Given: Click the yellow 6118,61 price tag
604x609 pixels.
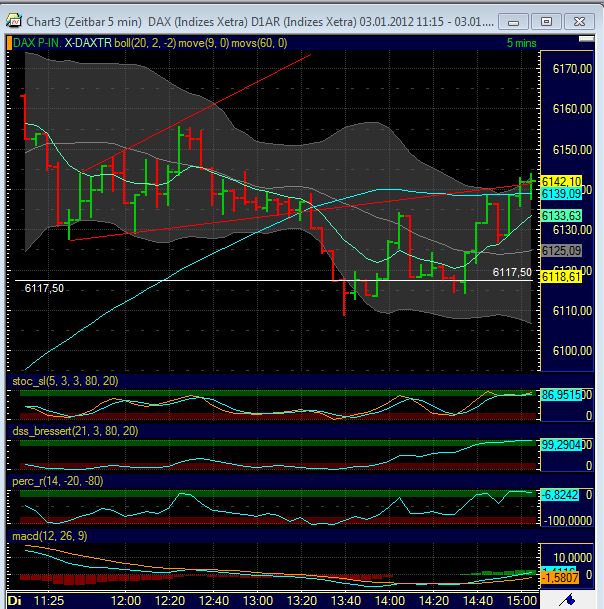Looking at the screenshot, I should click(x=561, y=277).
